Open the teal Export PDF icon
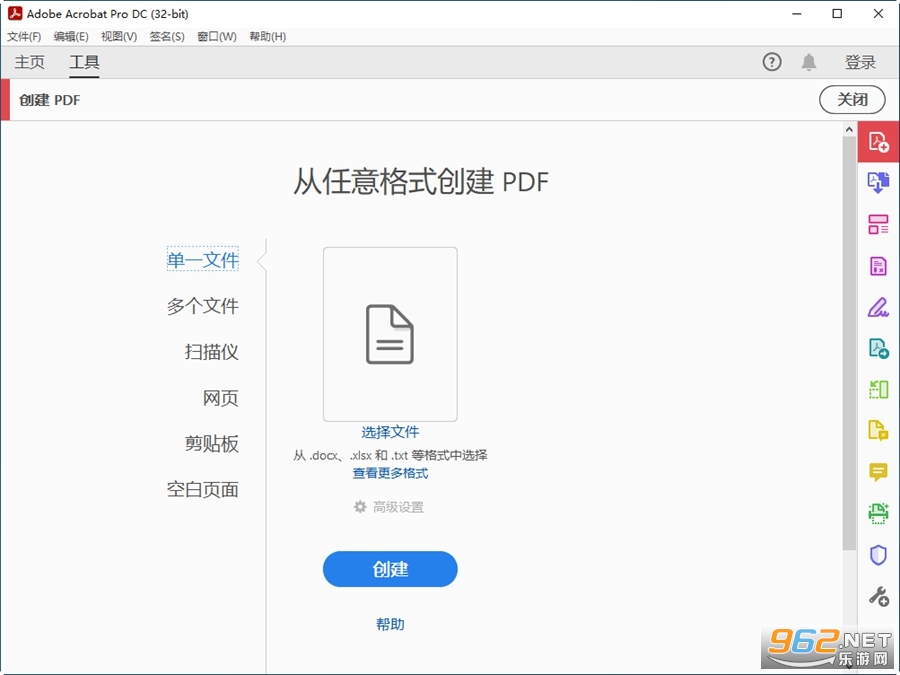 coord(878,348)
